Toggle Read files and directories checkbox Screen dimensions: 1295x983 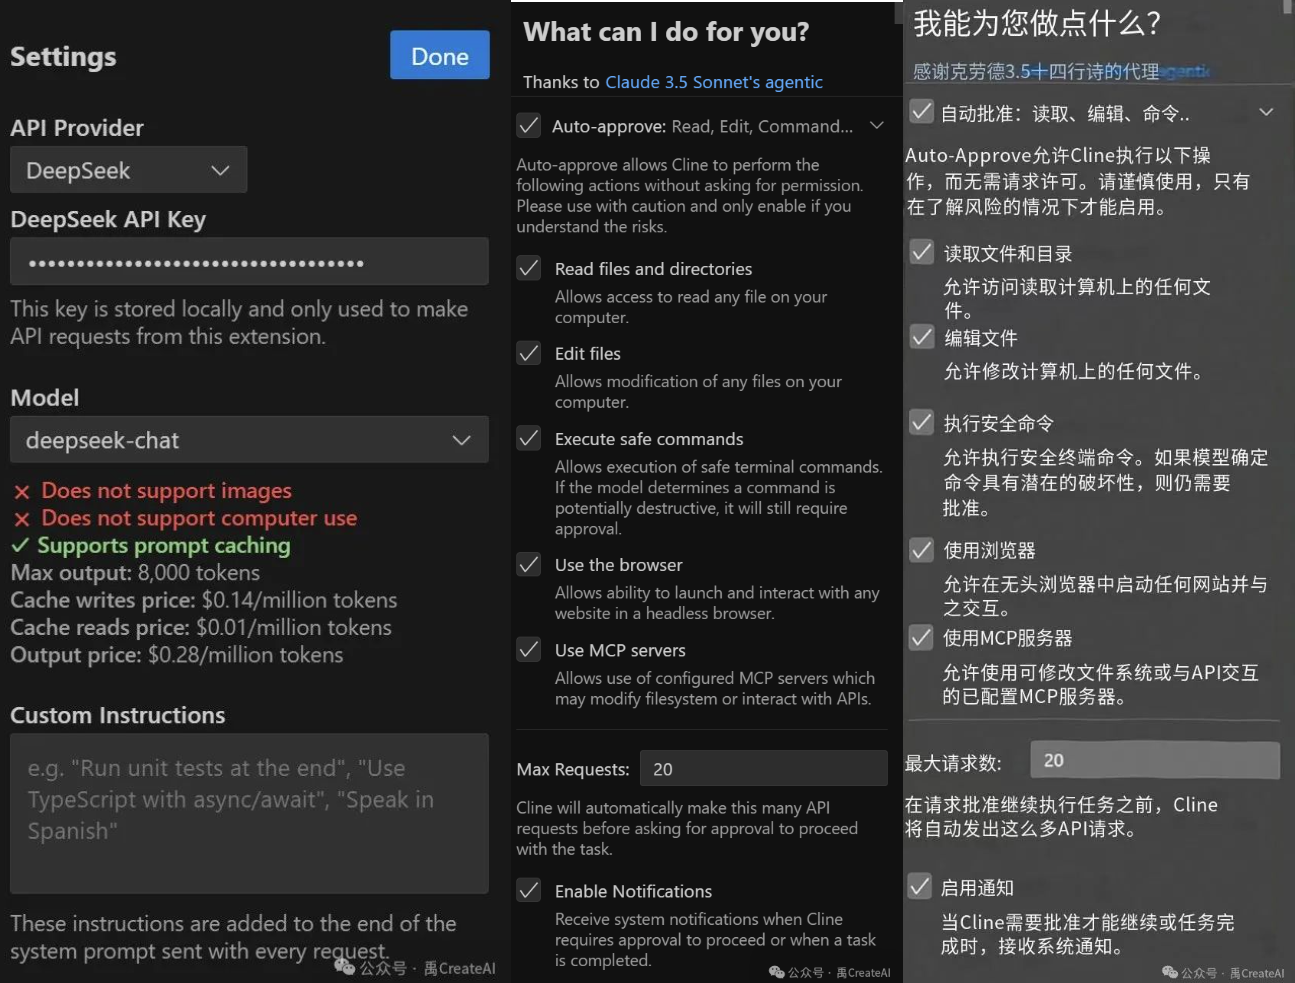(x=529, y=268)
